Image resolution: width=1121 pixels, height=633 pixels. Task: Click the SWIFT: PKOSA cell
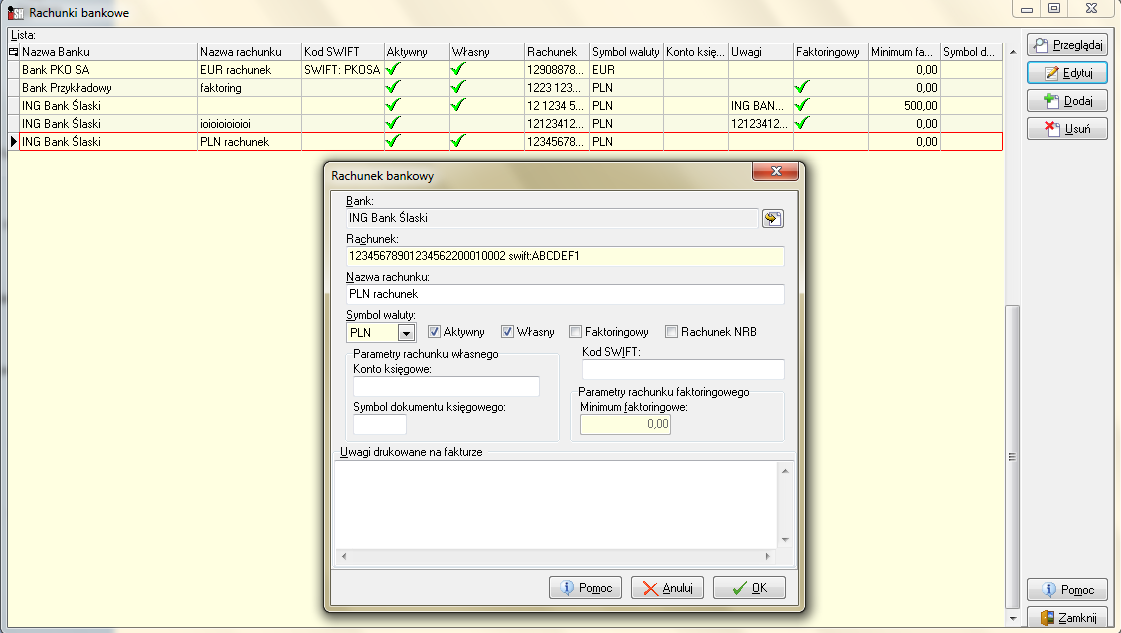[342, 69]
